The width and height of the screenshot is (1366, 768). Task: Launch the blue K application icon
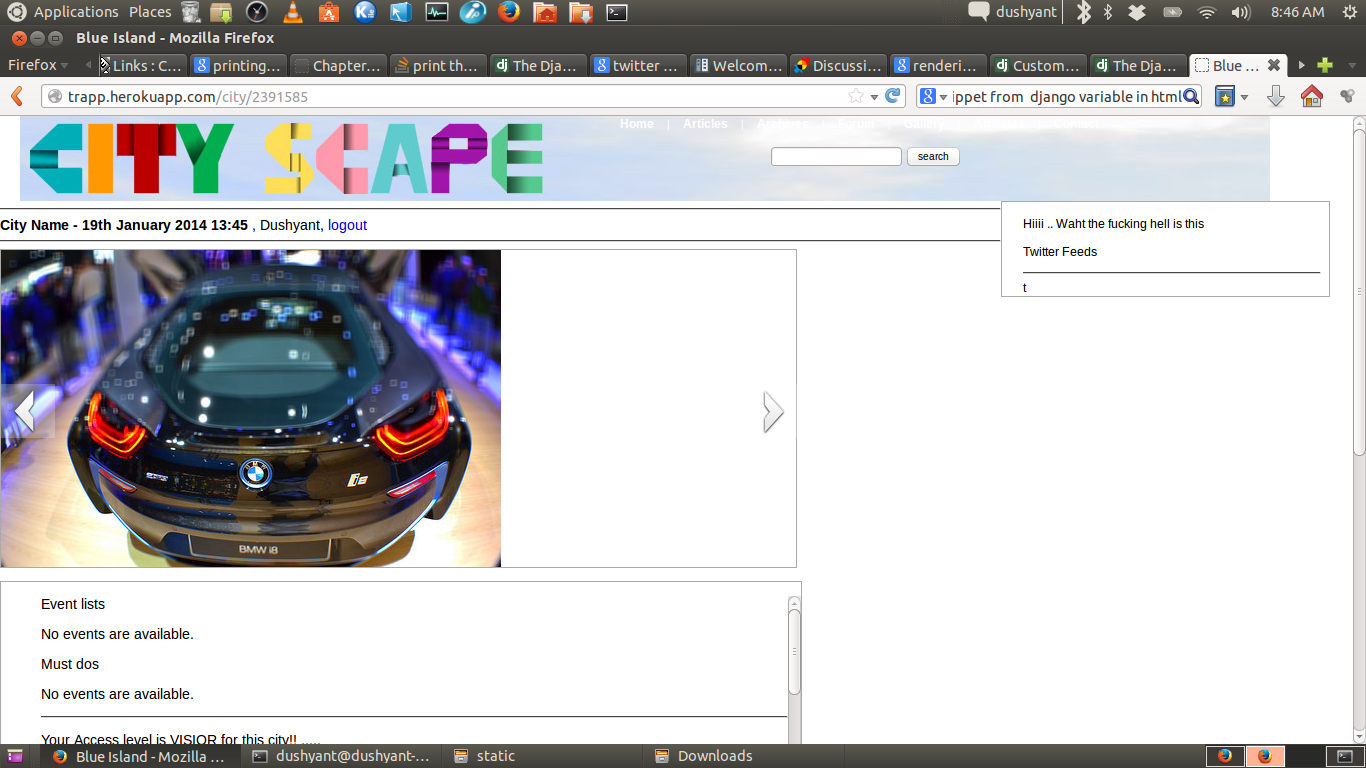coord(364,12)
